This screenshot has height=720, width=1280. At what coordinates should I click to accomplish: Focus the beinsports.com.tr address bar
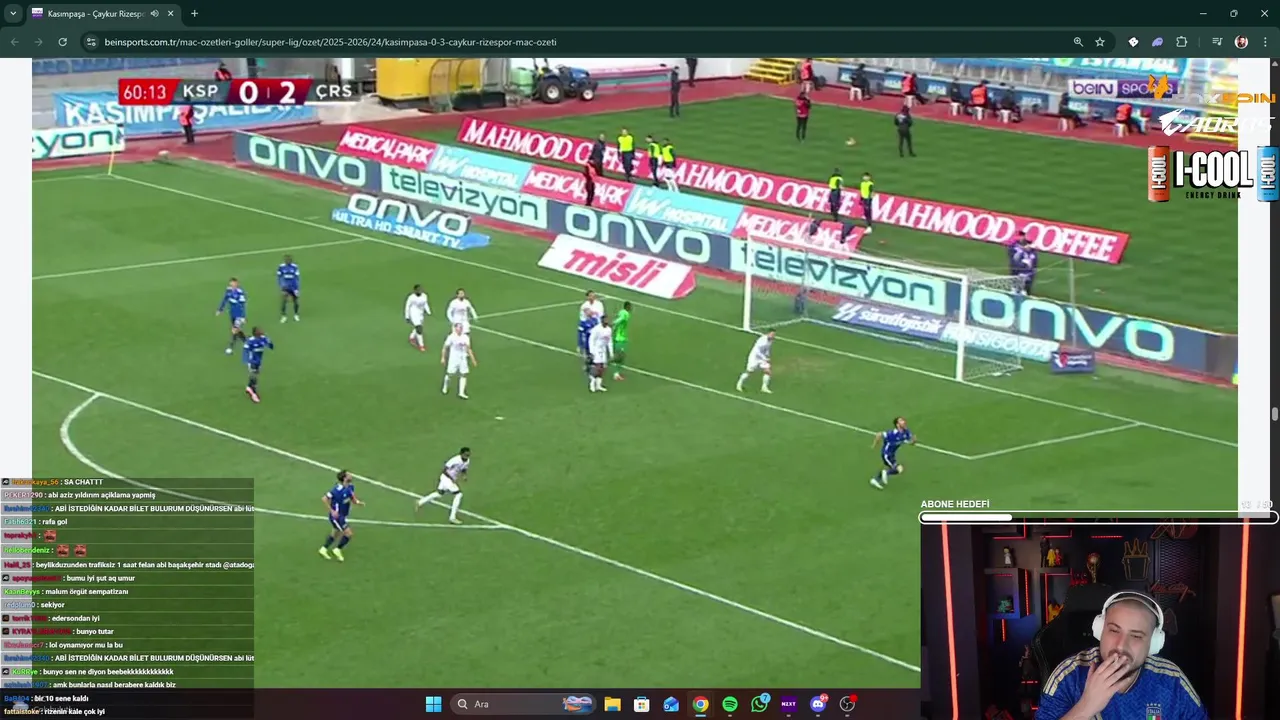(580, 42)
